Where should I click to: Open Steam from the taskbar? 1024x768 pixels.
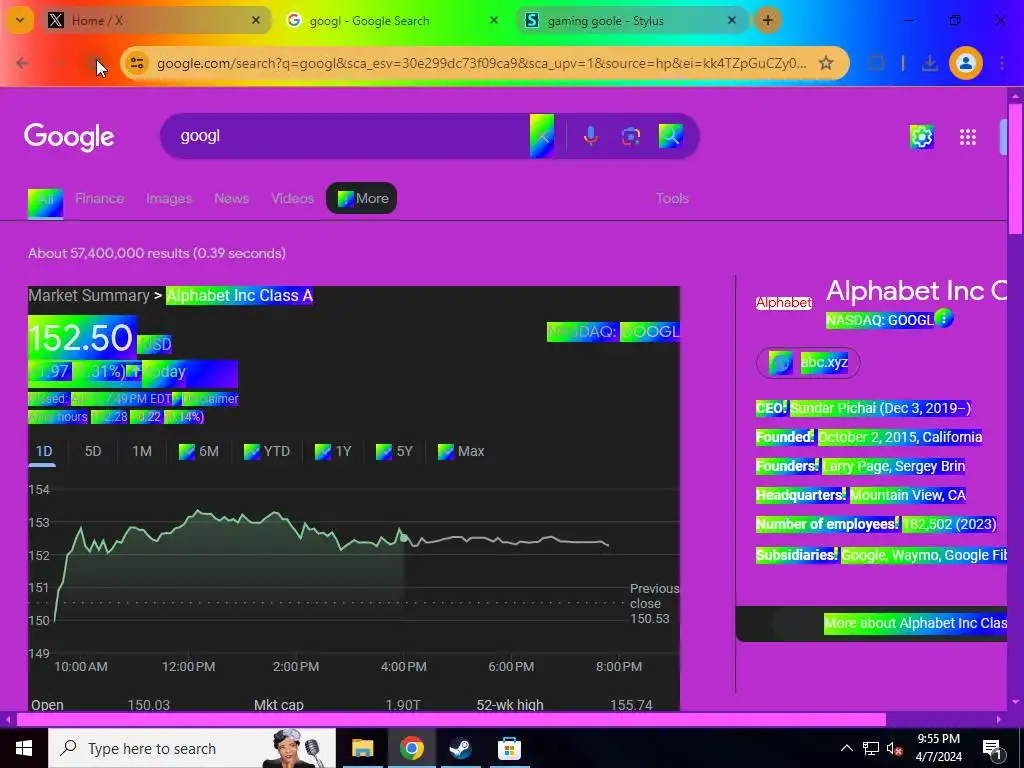coord(460,748)
